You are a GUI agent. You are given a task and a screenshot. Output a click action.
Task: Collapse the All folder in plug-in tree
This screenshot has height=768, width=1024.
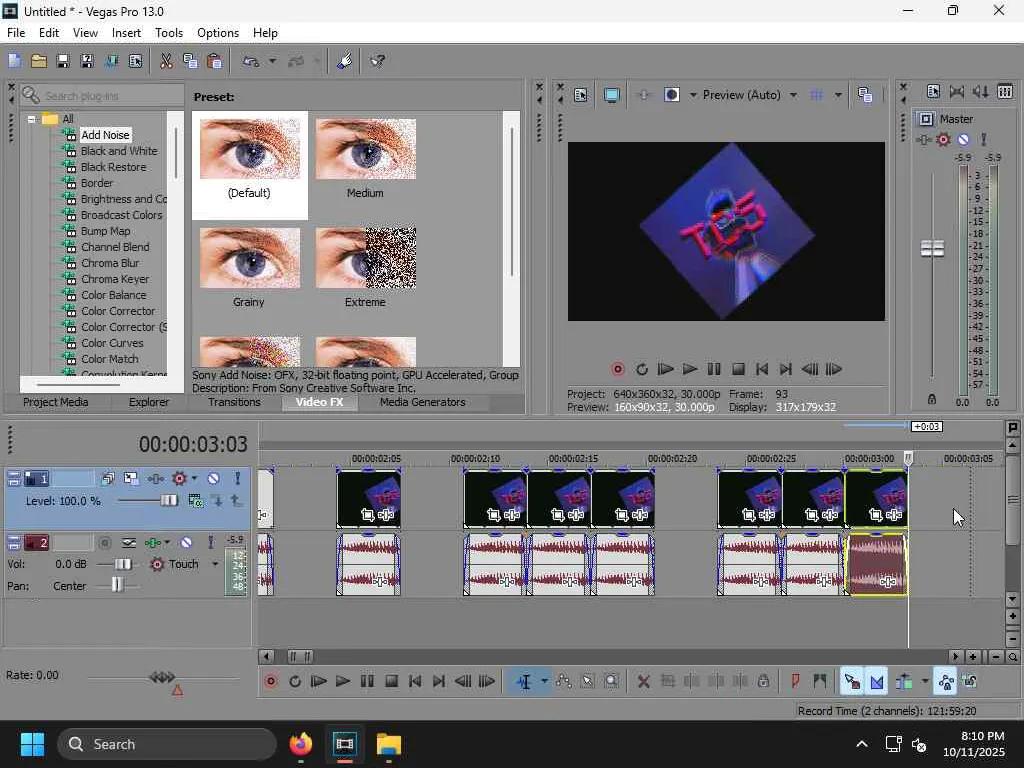click(x=31, y=120)
